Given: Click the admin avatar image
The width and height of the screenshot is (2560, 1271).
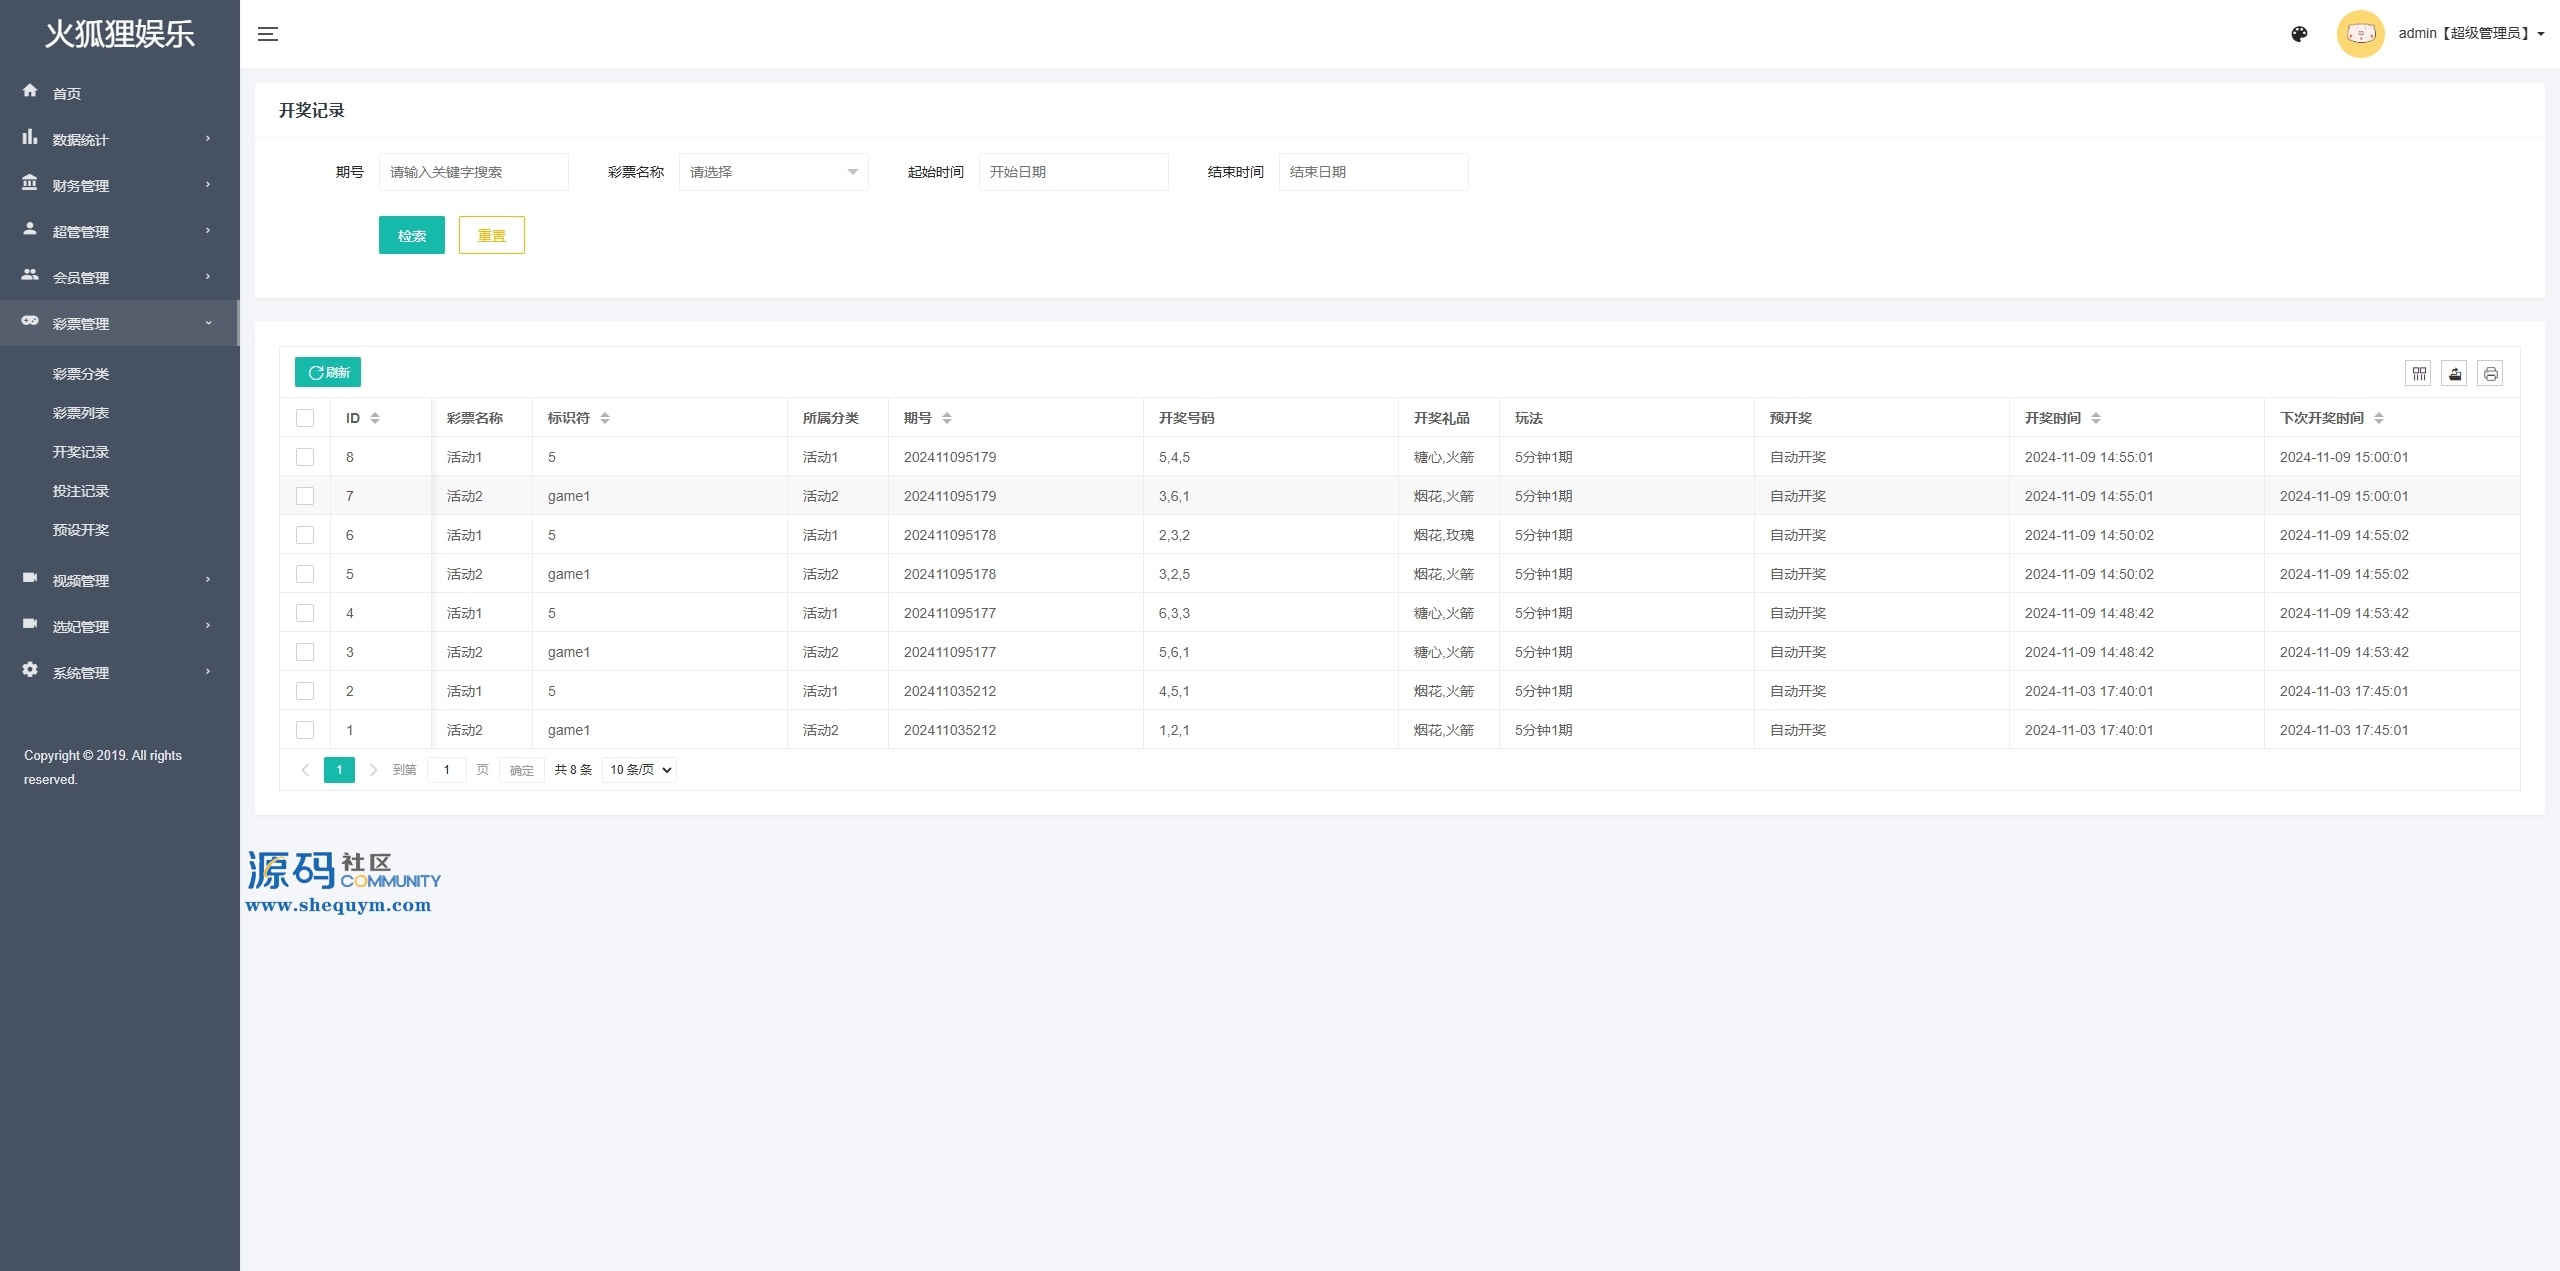Looking at the screenshot, I should coord(2360,34).
